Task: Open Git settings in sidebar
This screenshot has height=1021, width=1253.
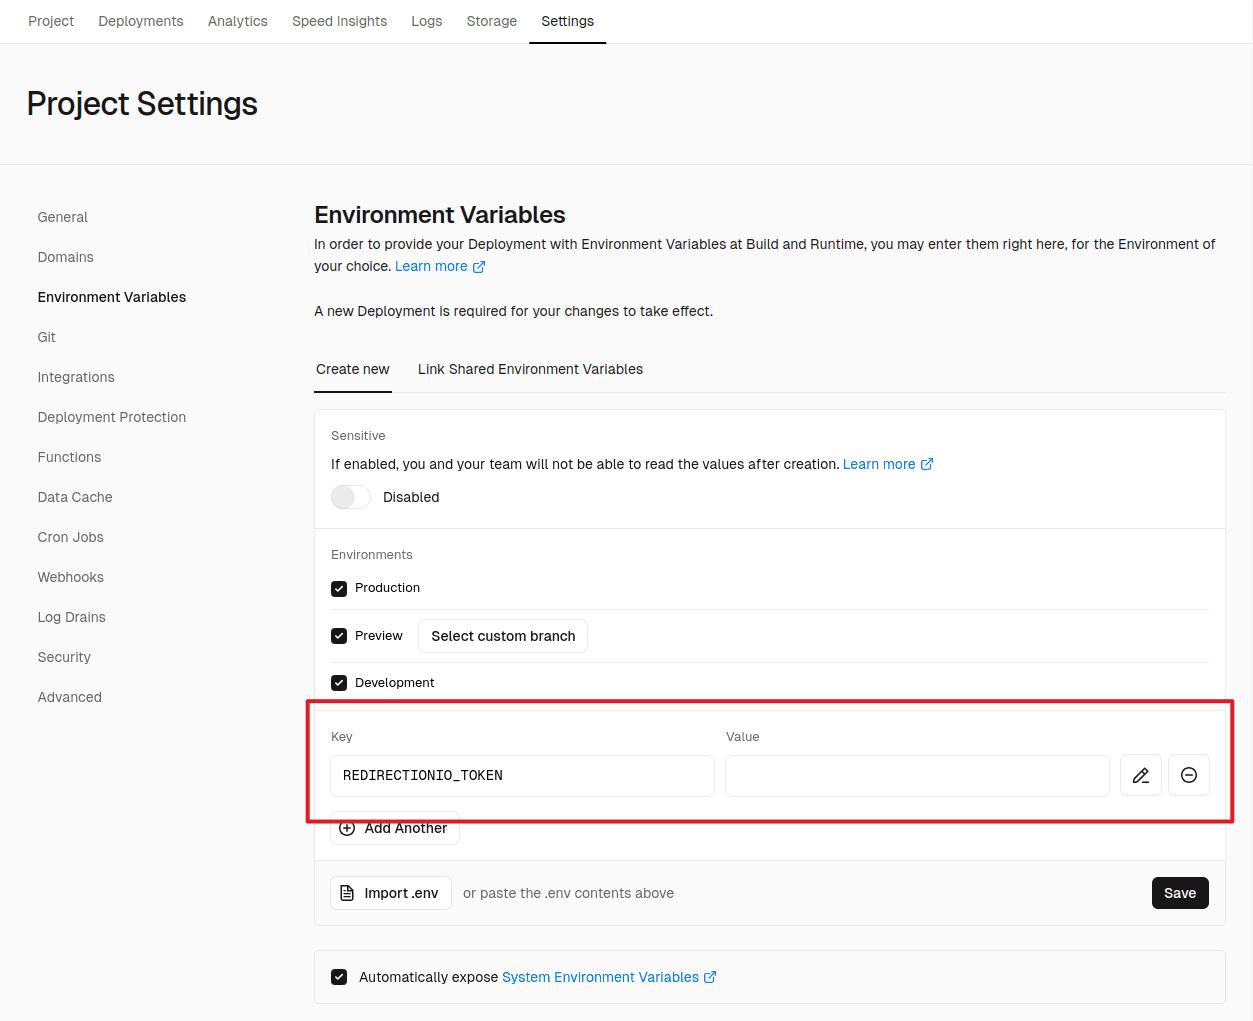Action: (x=47, y=337)
